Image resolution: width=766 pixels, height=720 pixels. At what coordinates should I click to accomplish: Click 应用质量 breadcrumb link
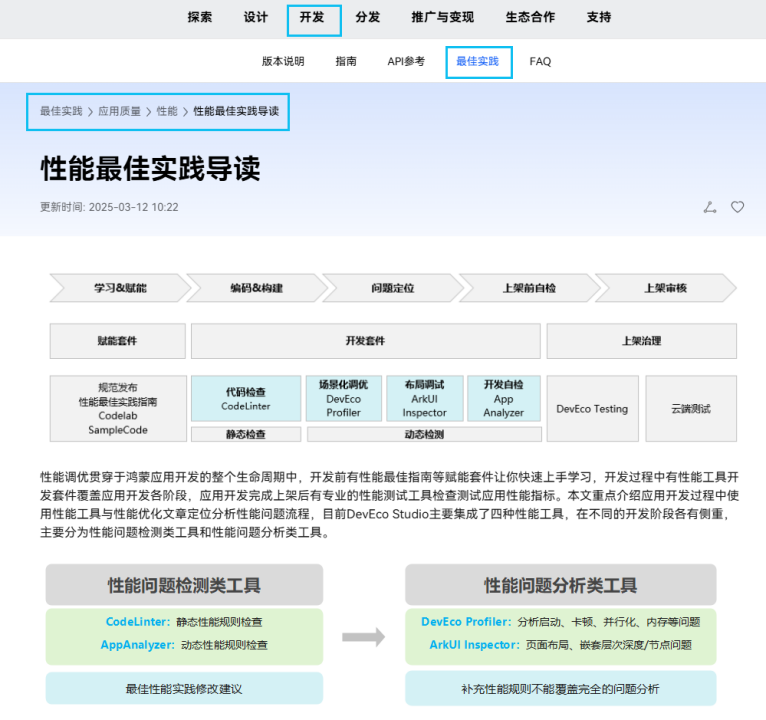[119, 111]
